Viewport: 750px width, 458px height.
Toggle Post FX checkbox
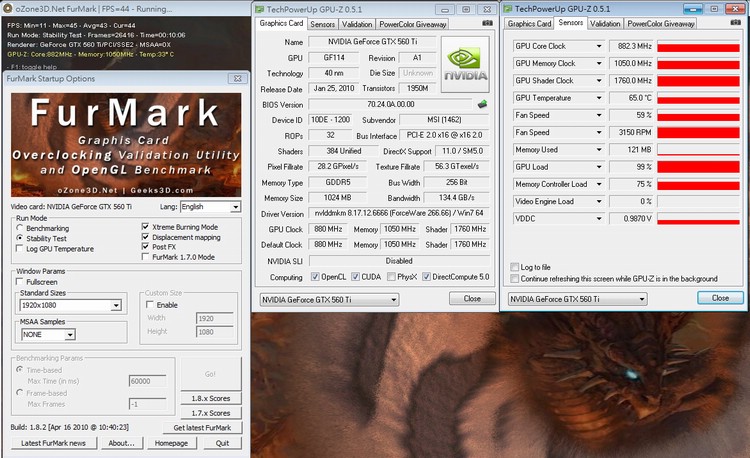(145, 246)
